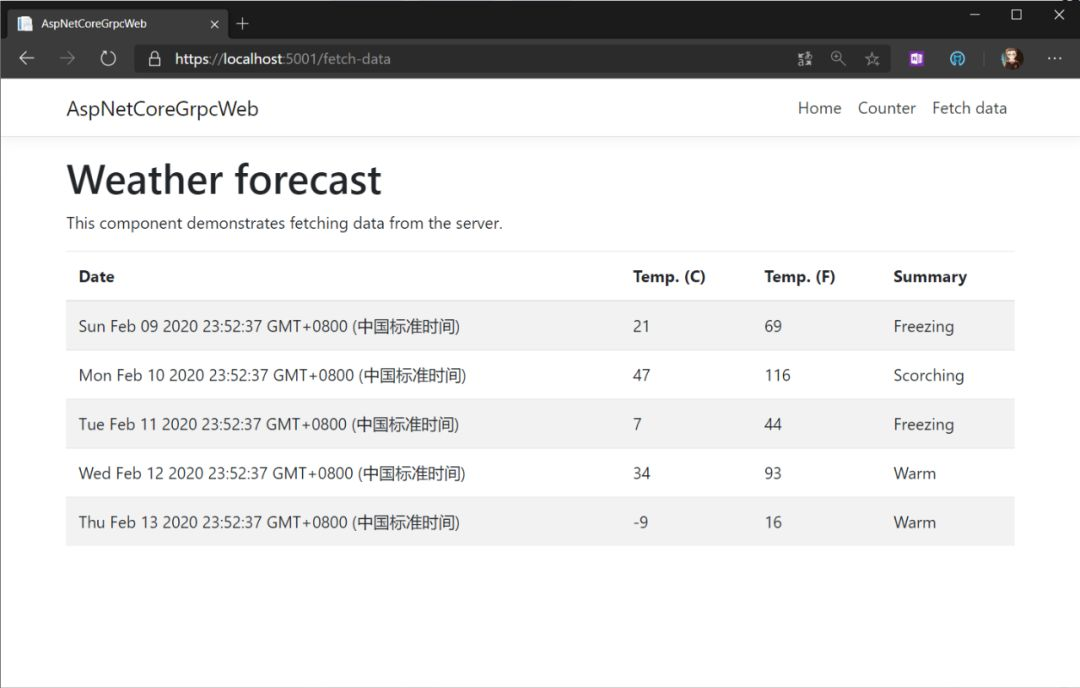Screen dimensions: 1080x688
Task: Click Warm summary in Wed Feb 12 row
Action: point(915,474)
